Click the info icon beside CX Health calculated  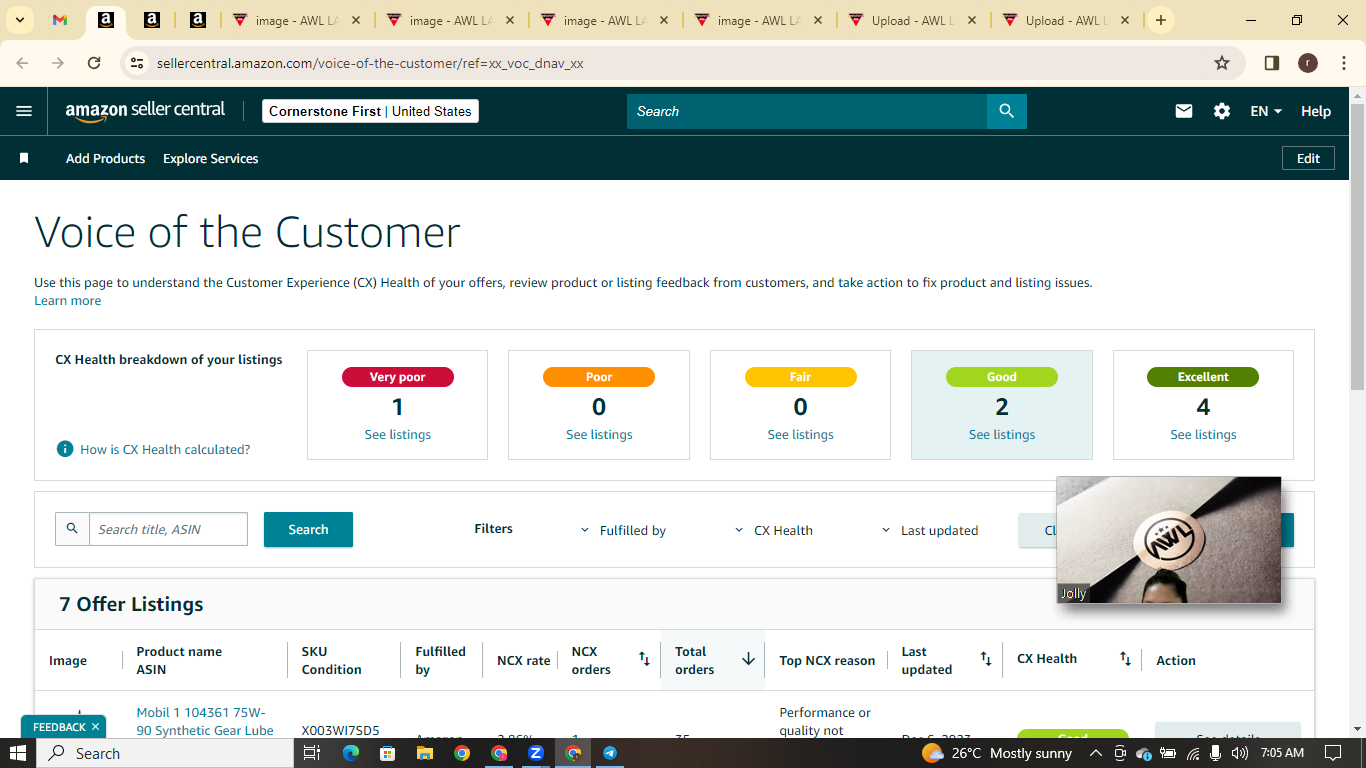[65, 449]
